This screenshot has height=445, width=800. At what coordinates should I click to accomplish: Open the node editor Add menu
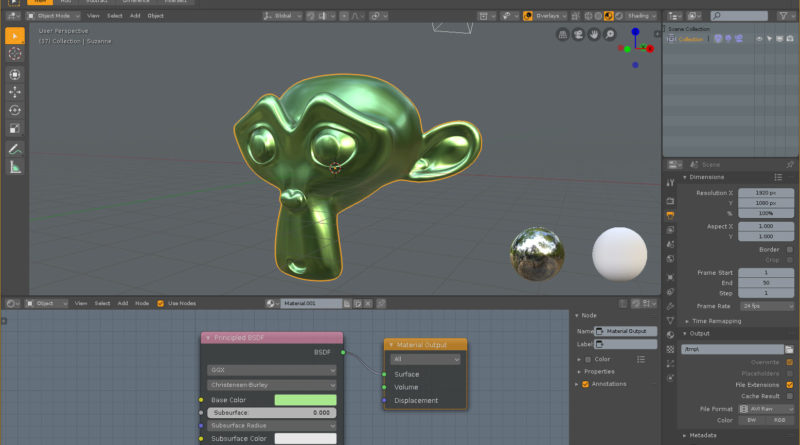(122, 303)
